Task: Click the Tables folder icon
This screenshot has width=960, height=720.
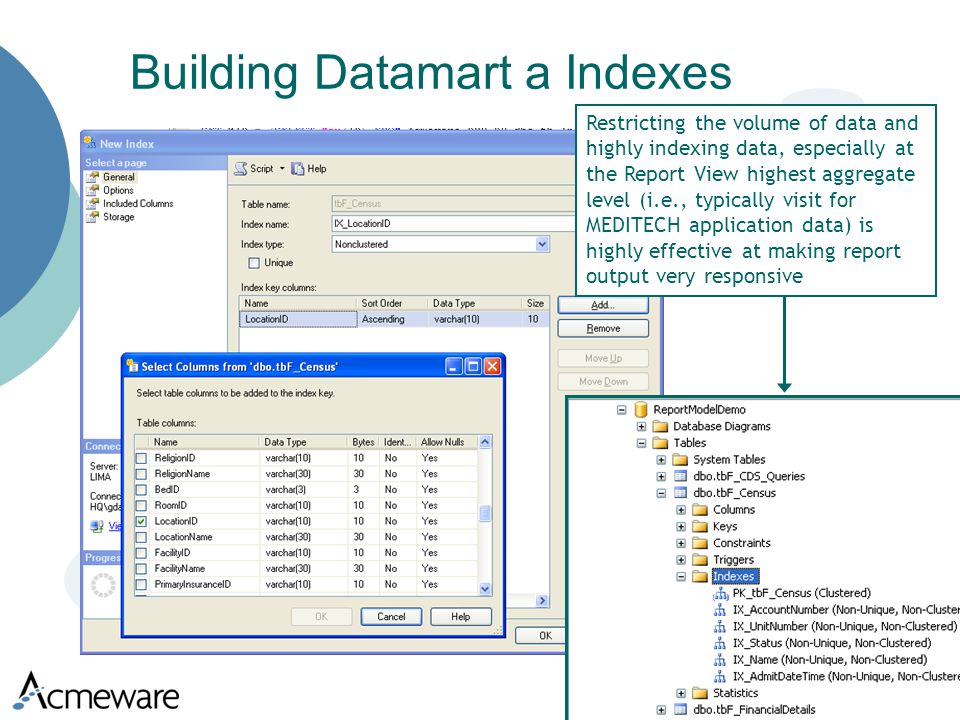Action: 660,443
